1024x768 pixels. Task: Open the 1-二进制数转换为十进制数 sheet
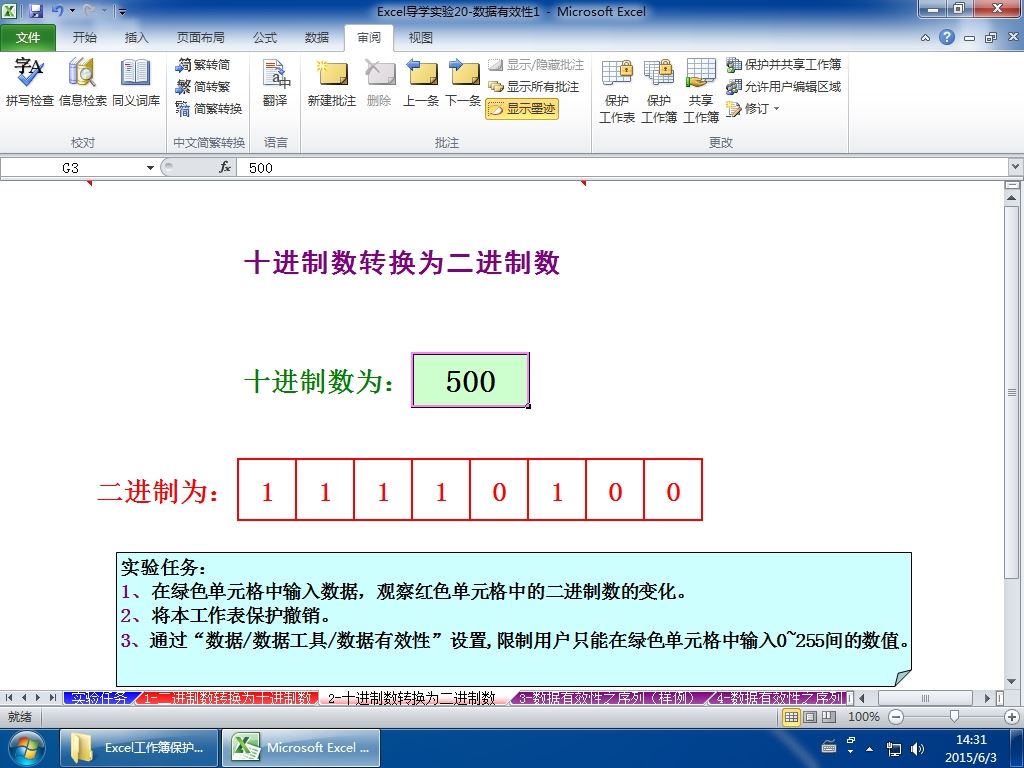point(227,698)
